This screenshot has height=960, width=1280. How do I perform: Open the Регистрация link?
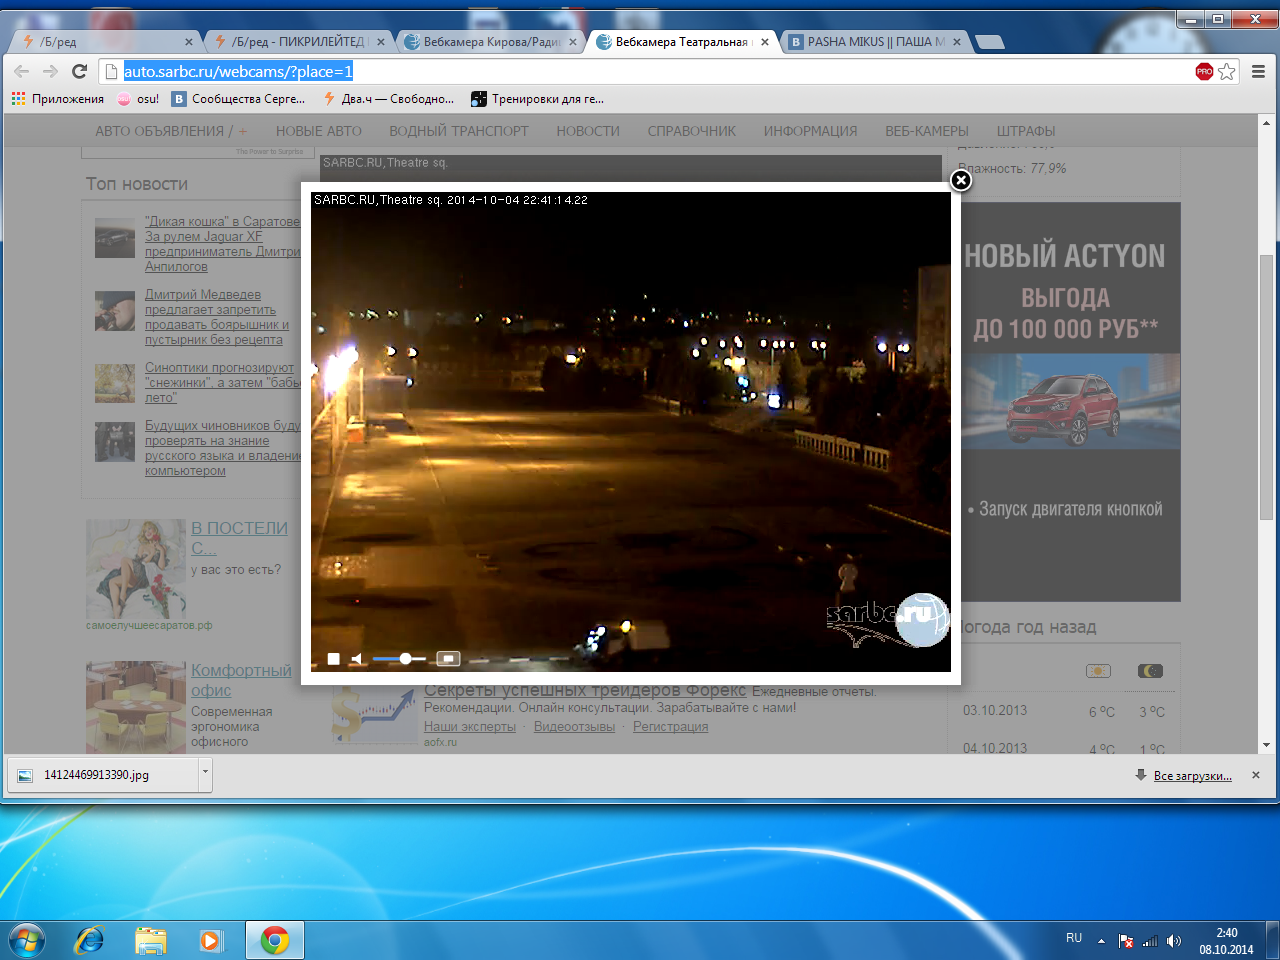click(x=670, y=727)
